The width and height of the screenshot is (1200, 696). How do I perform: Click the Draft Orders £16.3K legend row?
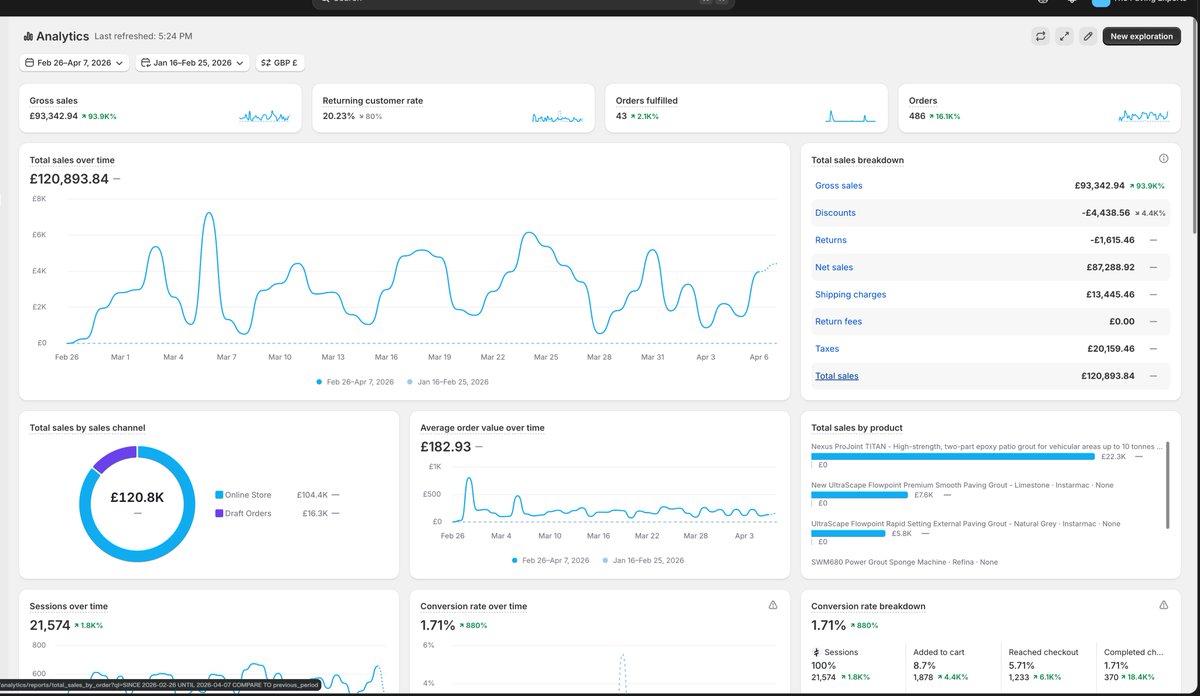click(277, 513)
